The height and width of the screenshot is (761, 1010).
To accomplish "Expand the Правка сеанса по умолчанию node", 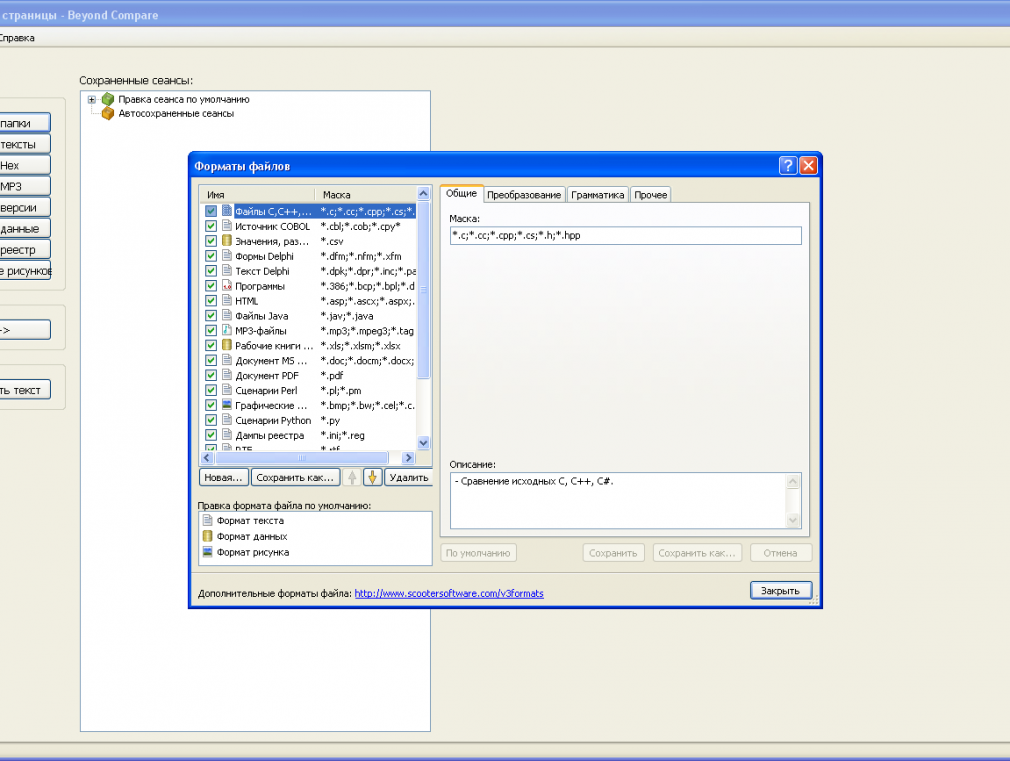I will (91, 99).
